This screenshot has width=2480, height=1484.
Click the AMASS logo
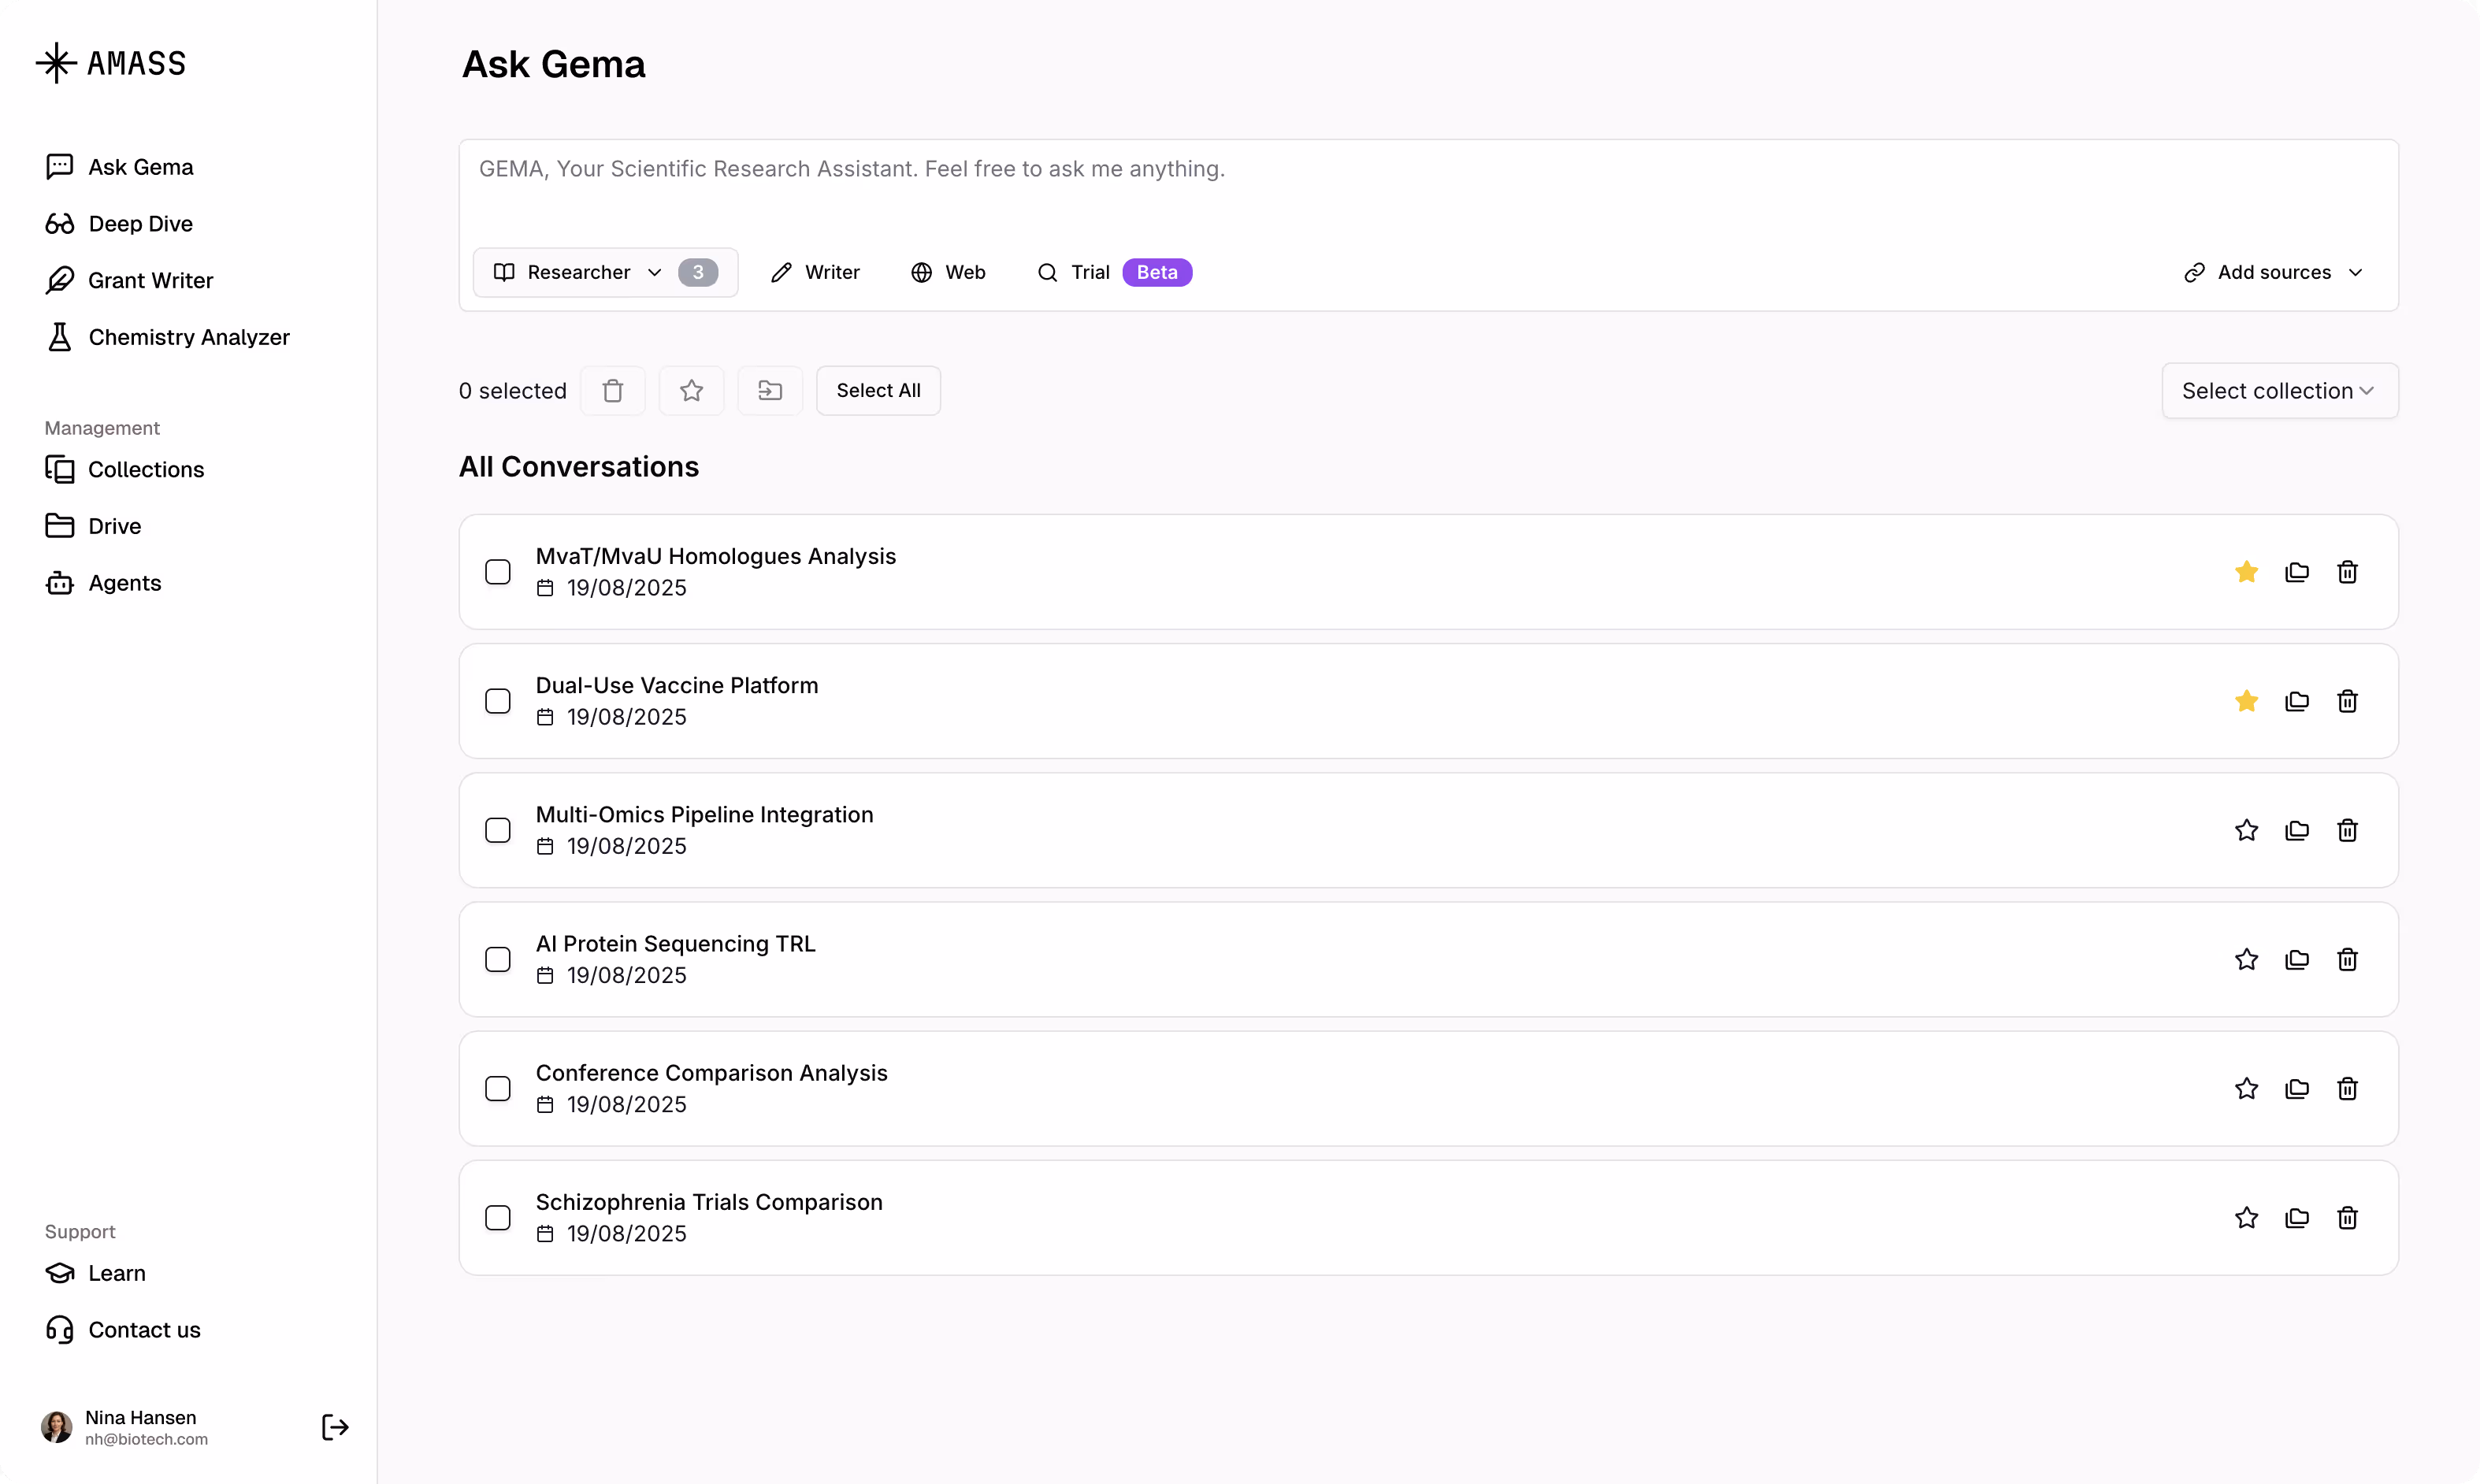(111, 63)
